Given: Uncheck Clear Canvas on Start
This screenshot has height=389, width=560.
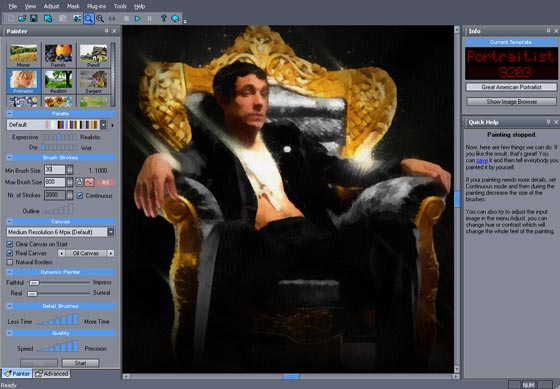Looking at the screenshot, I should tap(10, 244).
